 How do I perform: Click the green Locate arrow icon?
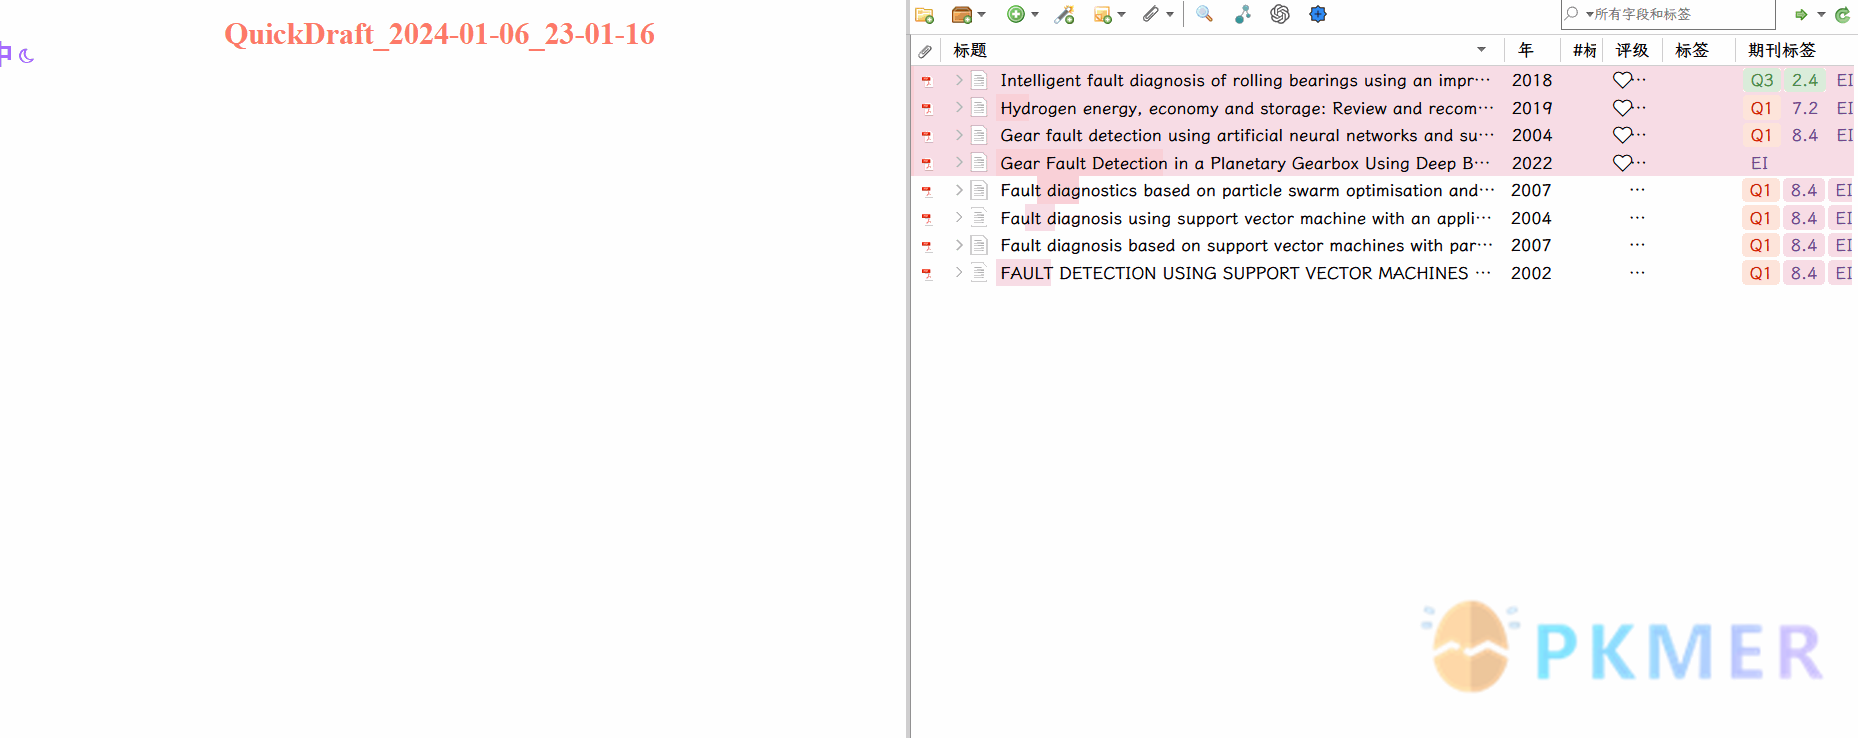[x=1801, y=15]
